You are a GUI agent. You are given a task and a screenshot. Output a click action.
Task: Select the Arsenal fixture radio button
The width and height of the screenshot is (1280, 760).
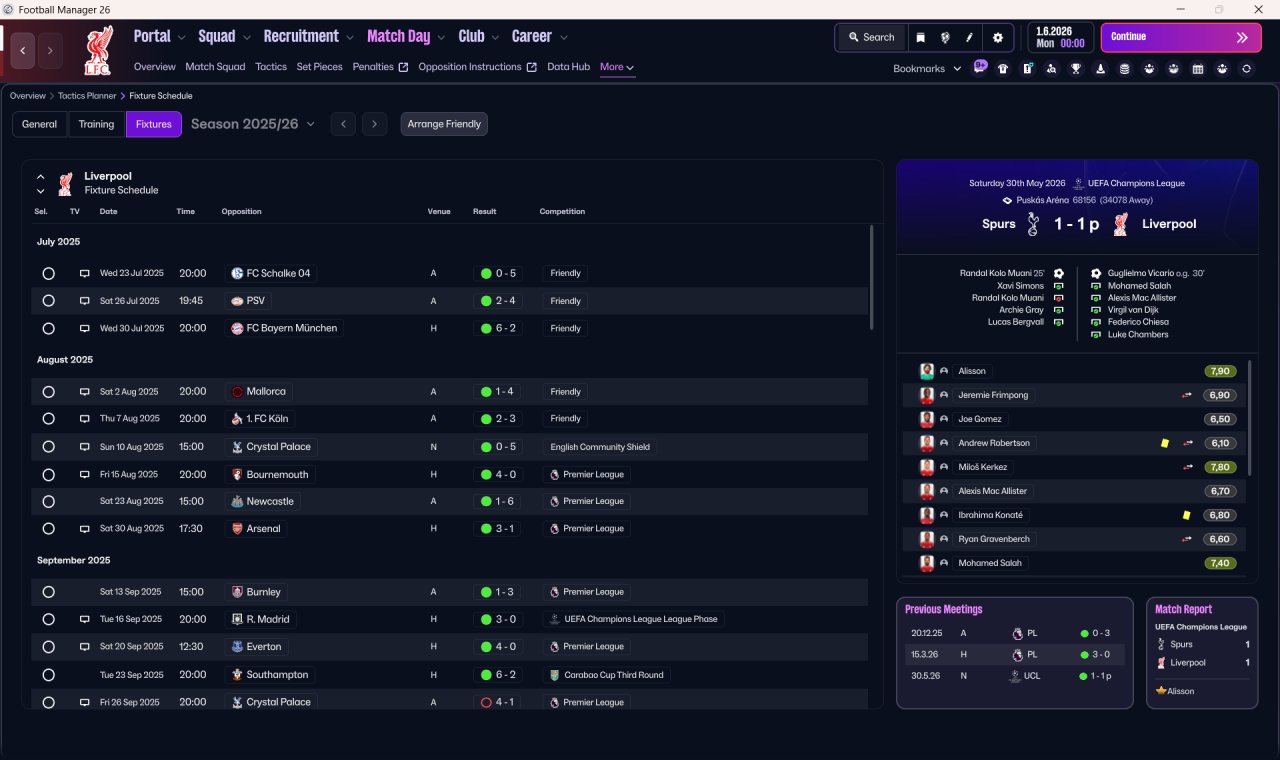pos(48,528)
